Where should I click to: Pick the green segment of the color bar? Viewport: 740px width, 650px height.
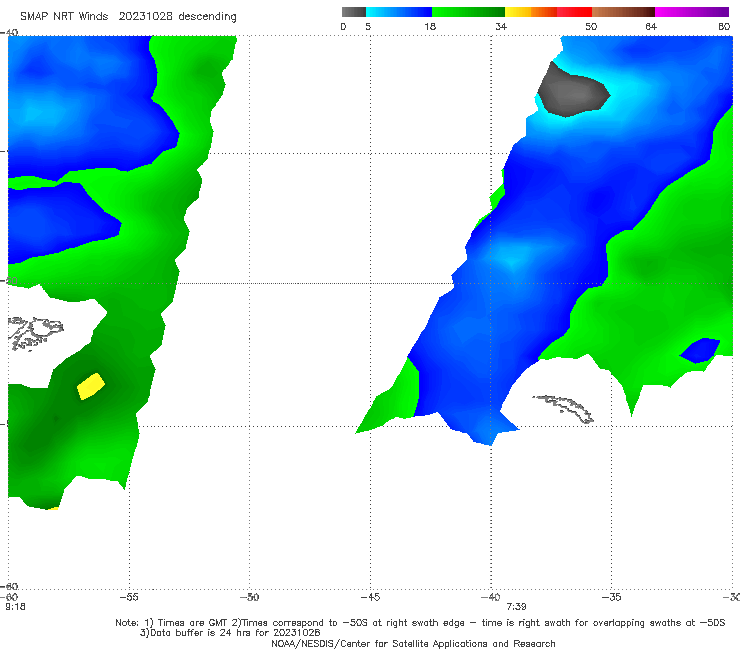click(x=468, y=12)
